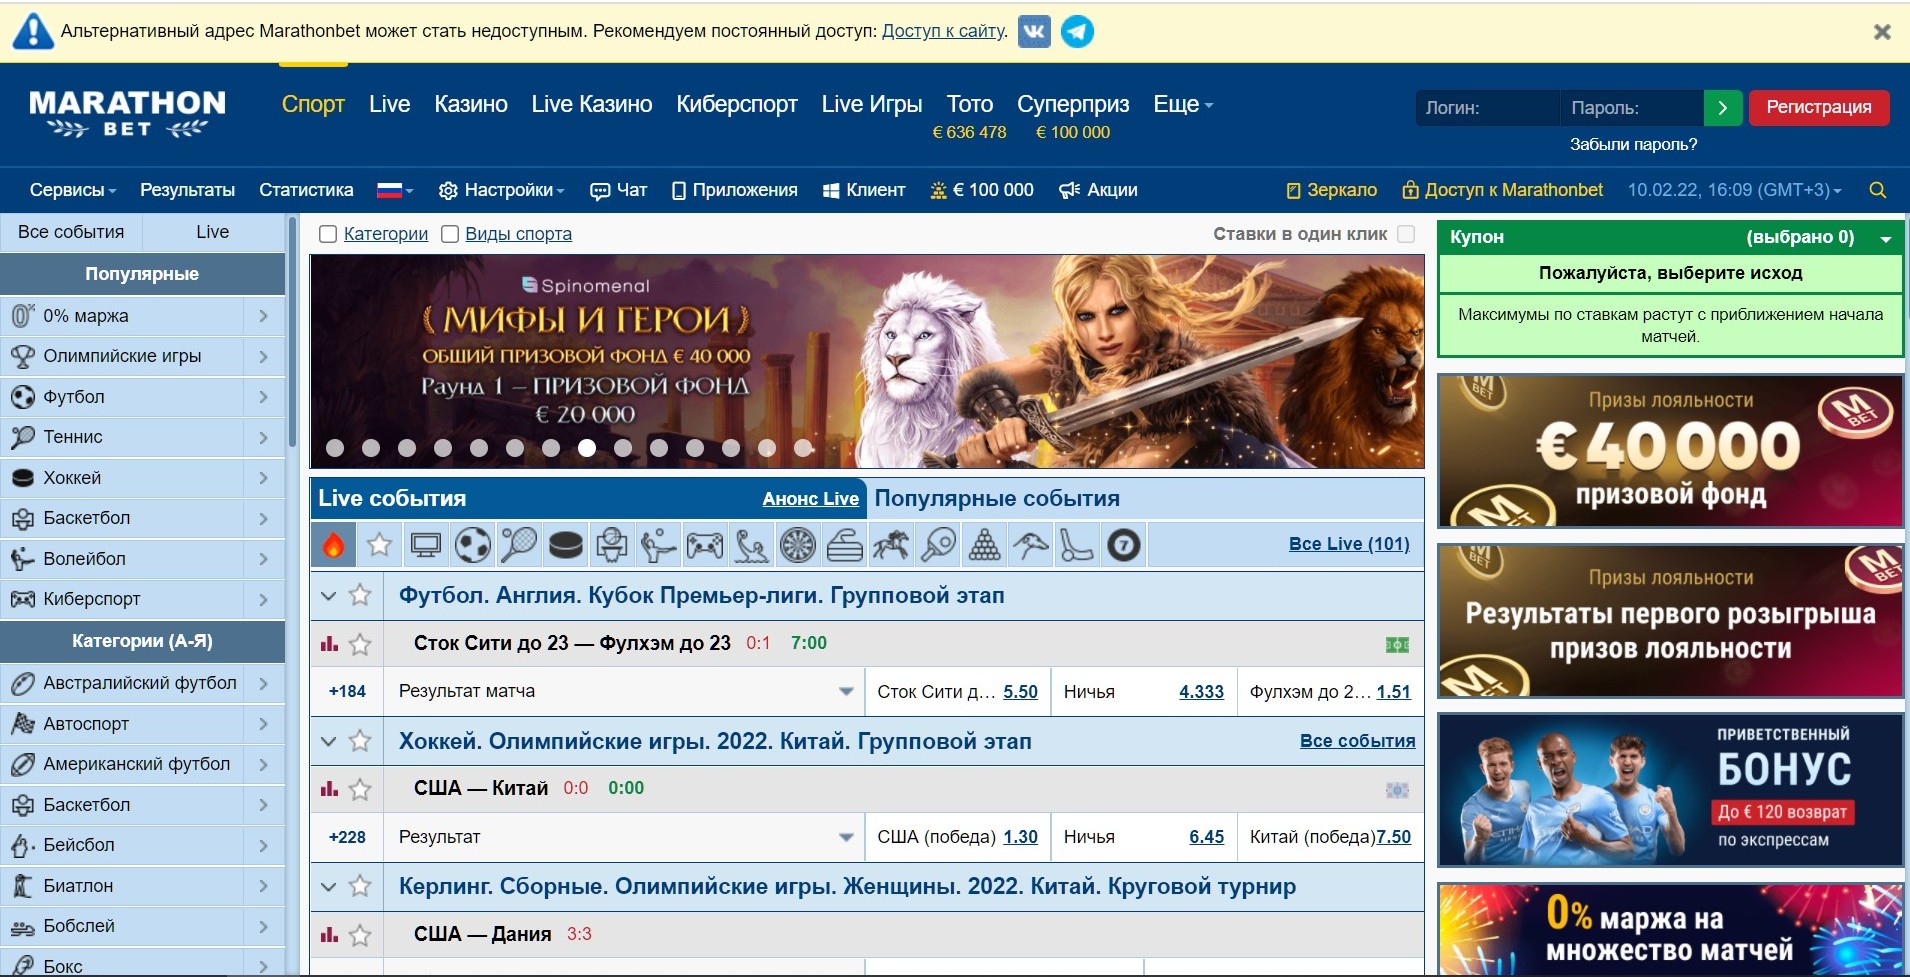Collapse the Керлинг Сборные section
Image resolution: width=1910 pixels, height=977 pixels.
click(x=328, y=887)
